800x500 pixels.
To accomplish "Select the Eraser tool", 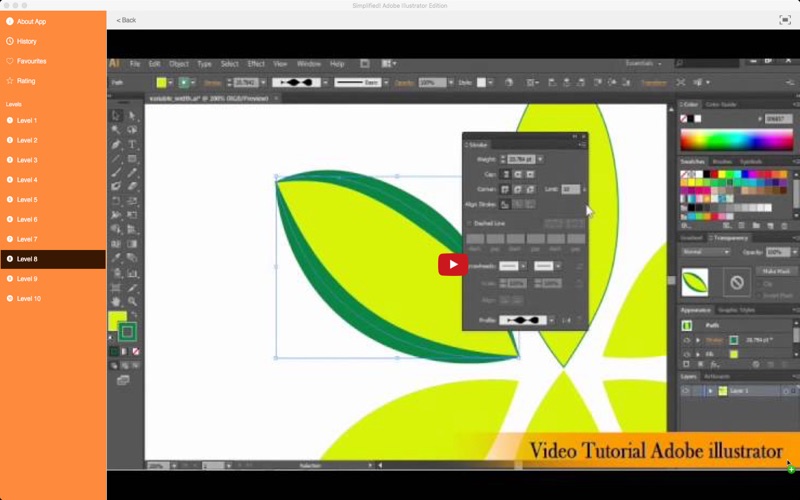I will pos(132,186).
